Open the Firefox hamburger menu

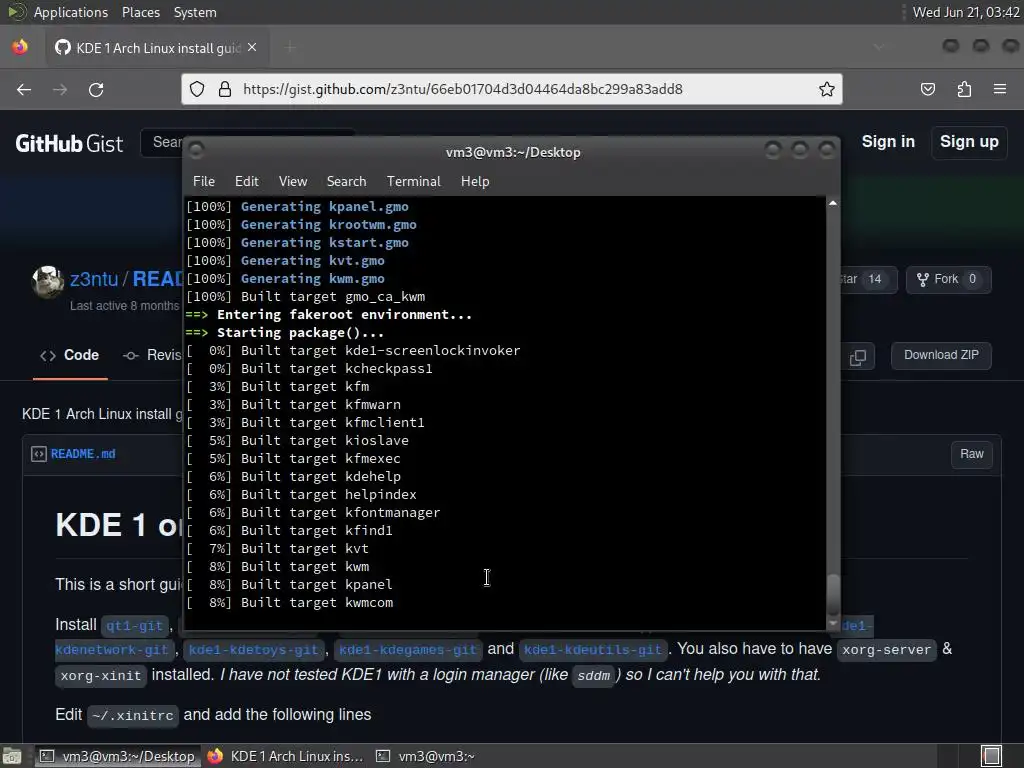coord(1000,89)
